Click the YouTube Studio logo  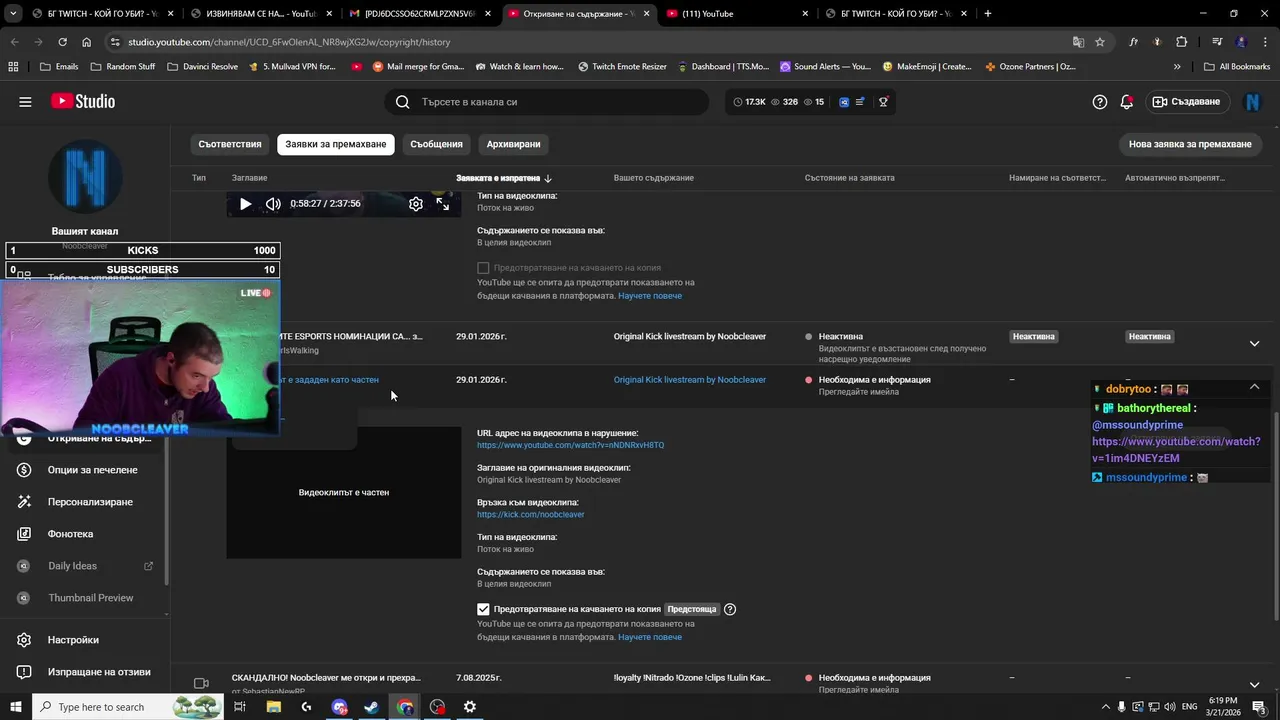[x=83, y=102]
